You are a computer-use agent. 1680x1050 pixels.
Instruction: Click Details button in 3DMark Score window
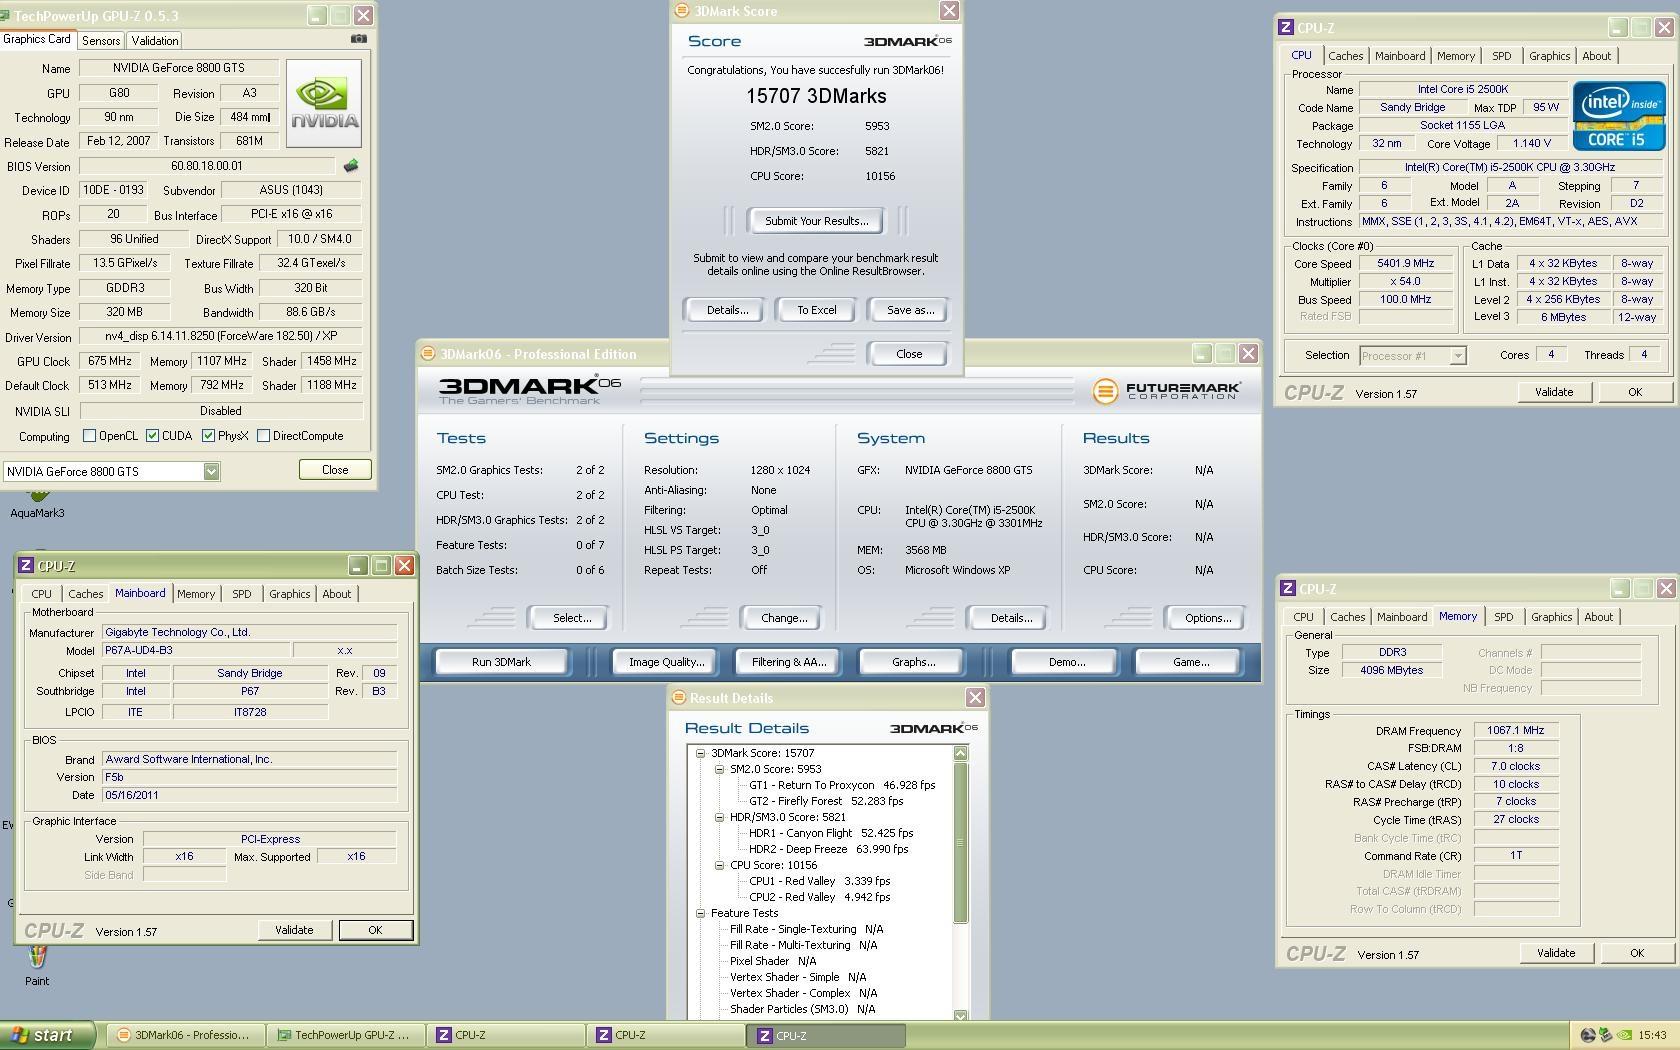[727, 310]
